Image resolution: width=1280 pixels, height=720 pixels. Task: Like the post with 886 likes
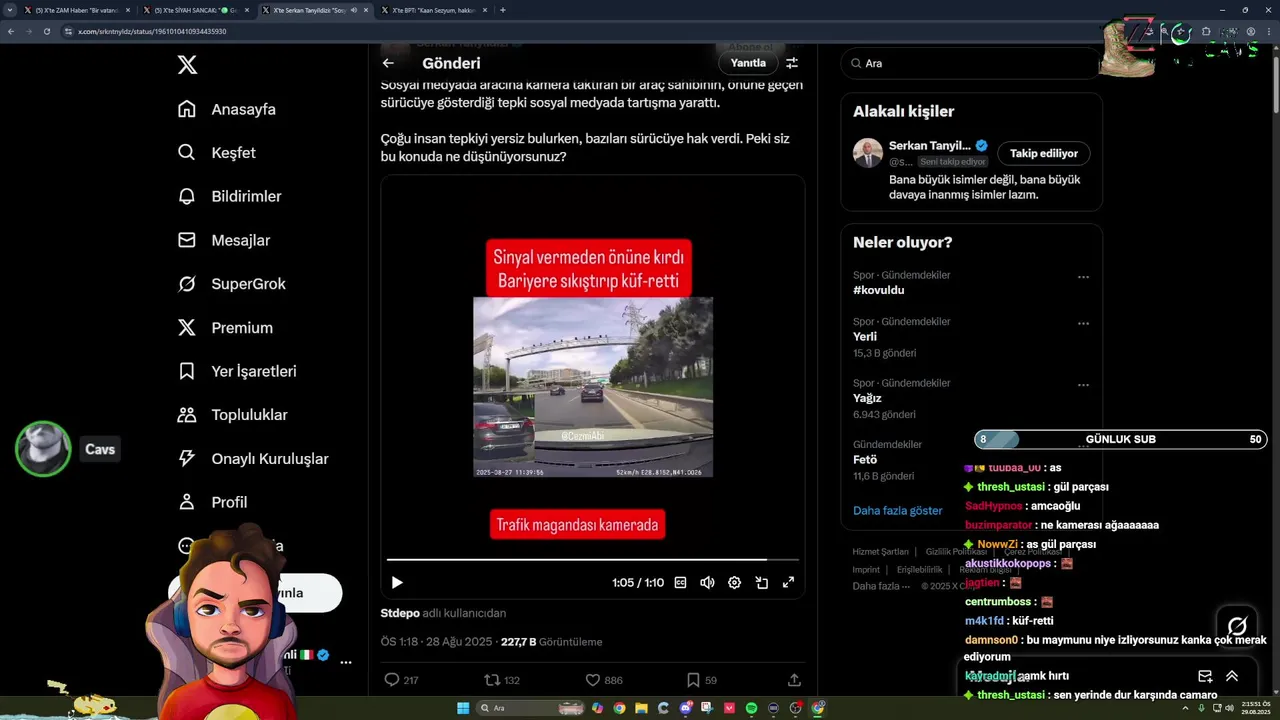coord(592,680)
